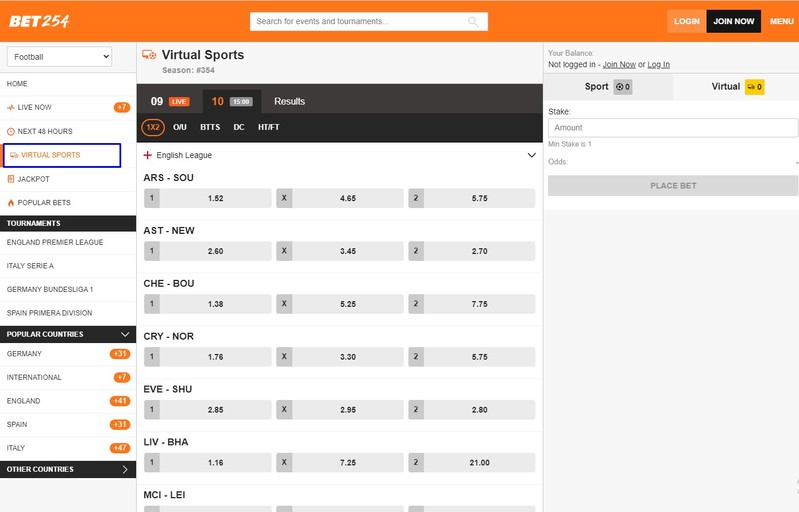799x512 pixels.
Task: Click the Sport betslip count badge
Action: [x=623, y=87]
